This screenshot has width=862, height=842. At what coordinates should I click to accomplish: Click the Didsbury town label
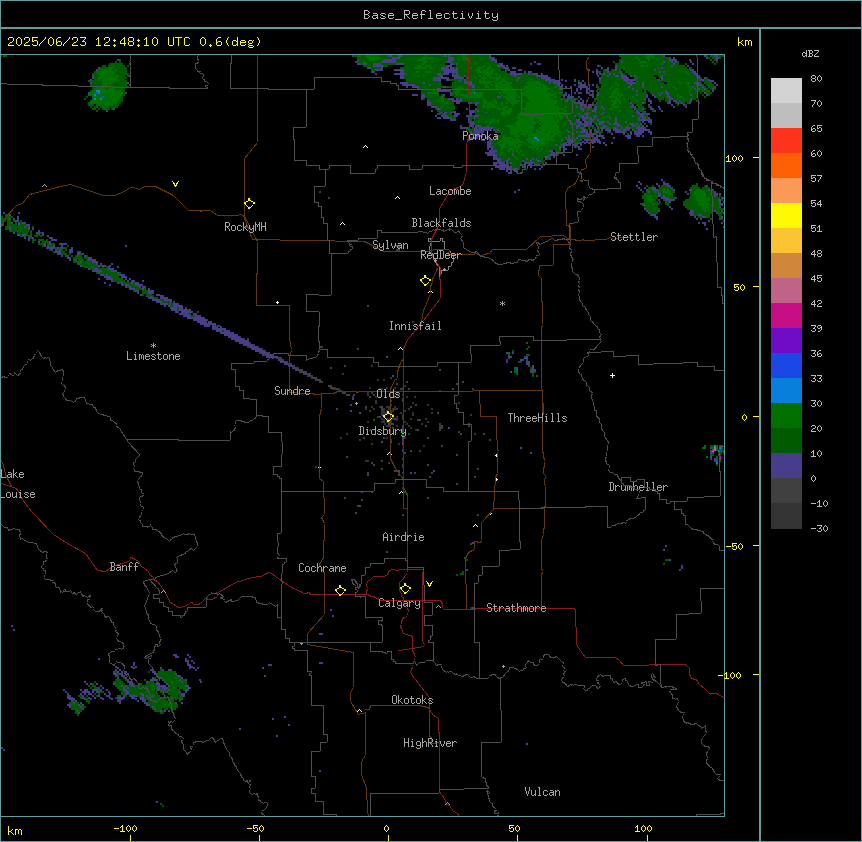[383, 431]
